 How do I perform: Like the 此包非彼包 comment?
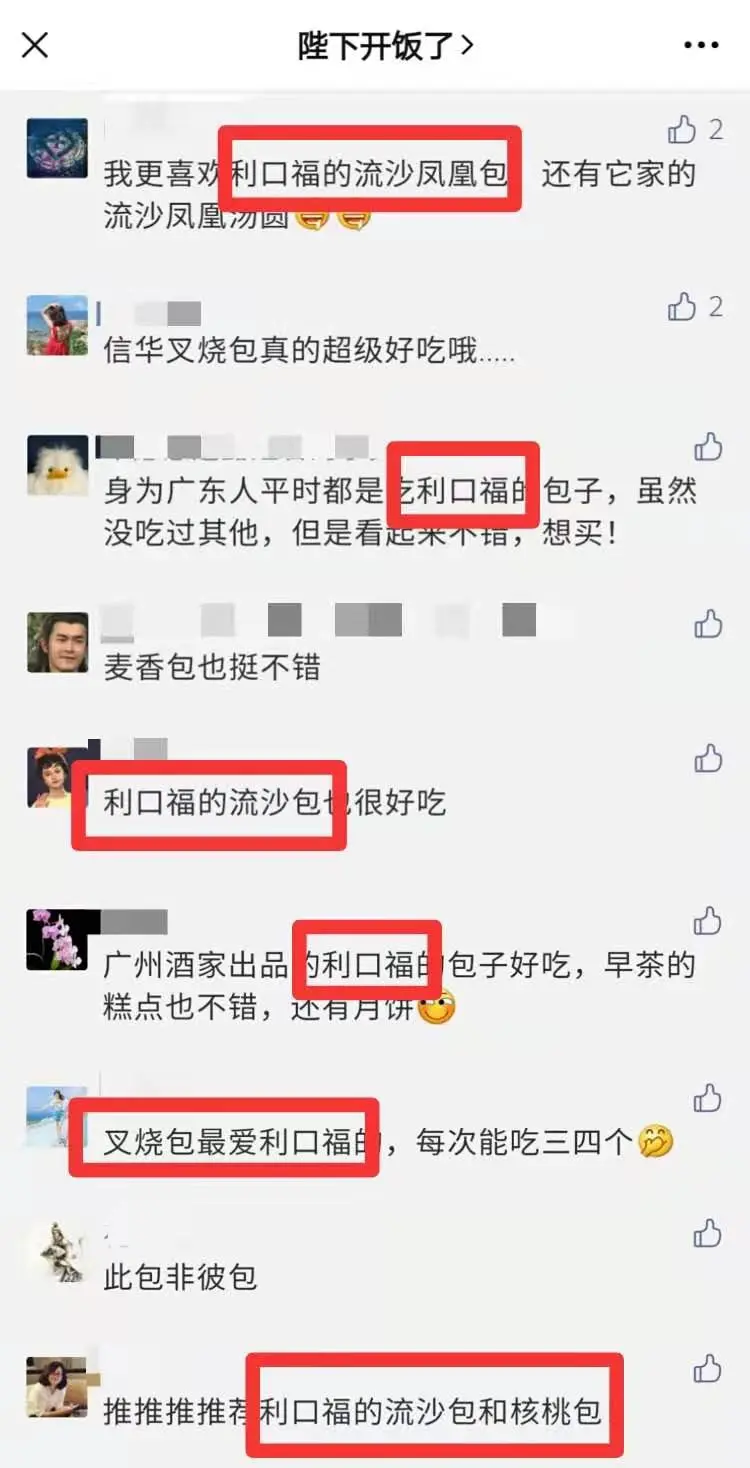click(x=708, y=1233)
